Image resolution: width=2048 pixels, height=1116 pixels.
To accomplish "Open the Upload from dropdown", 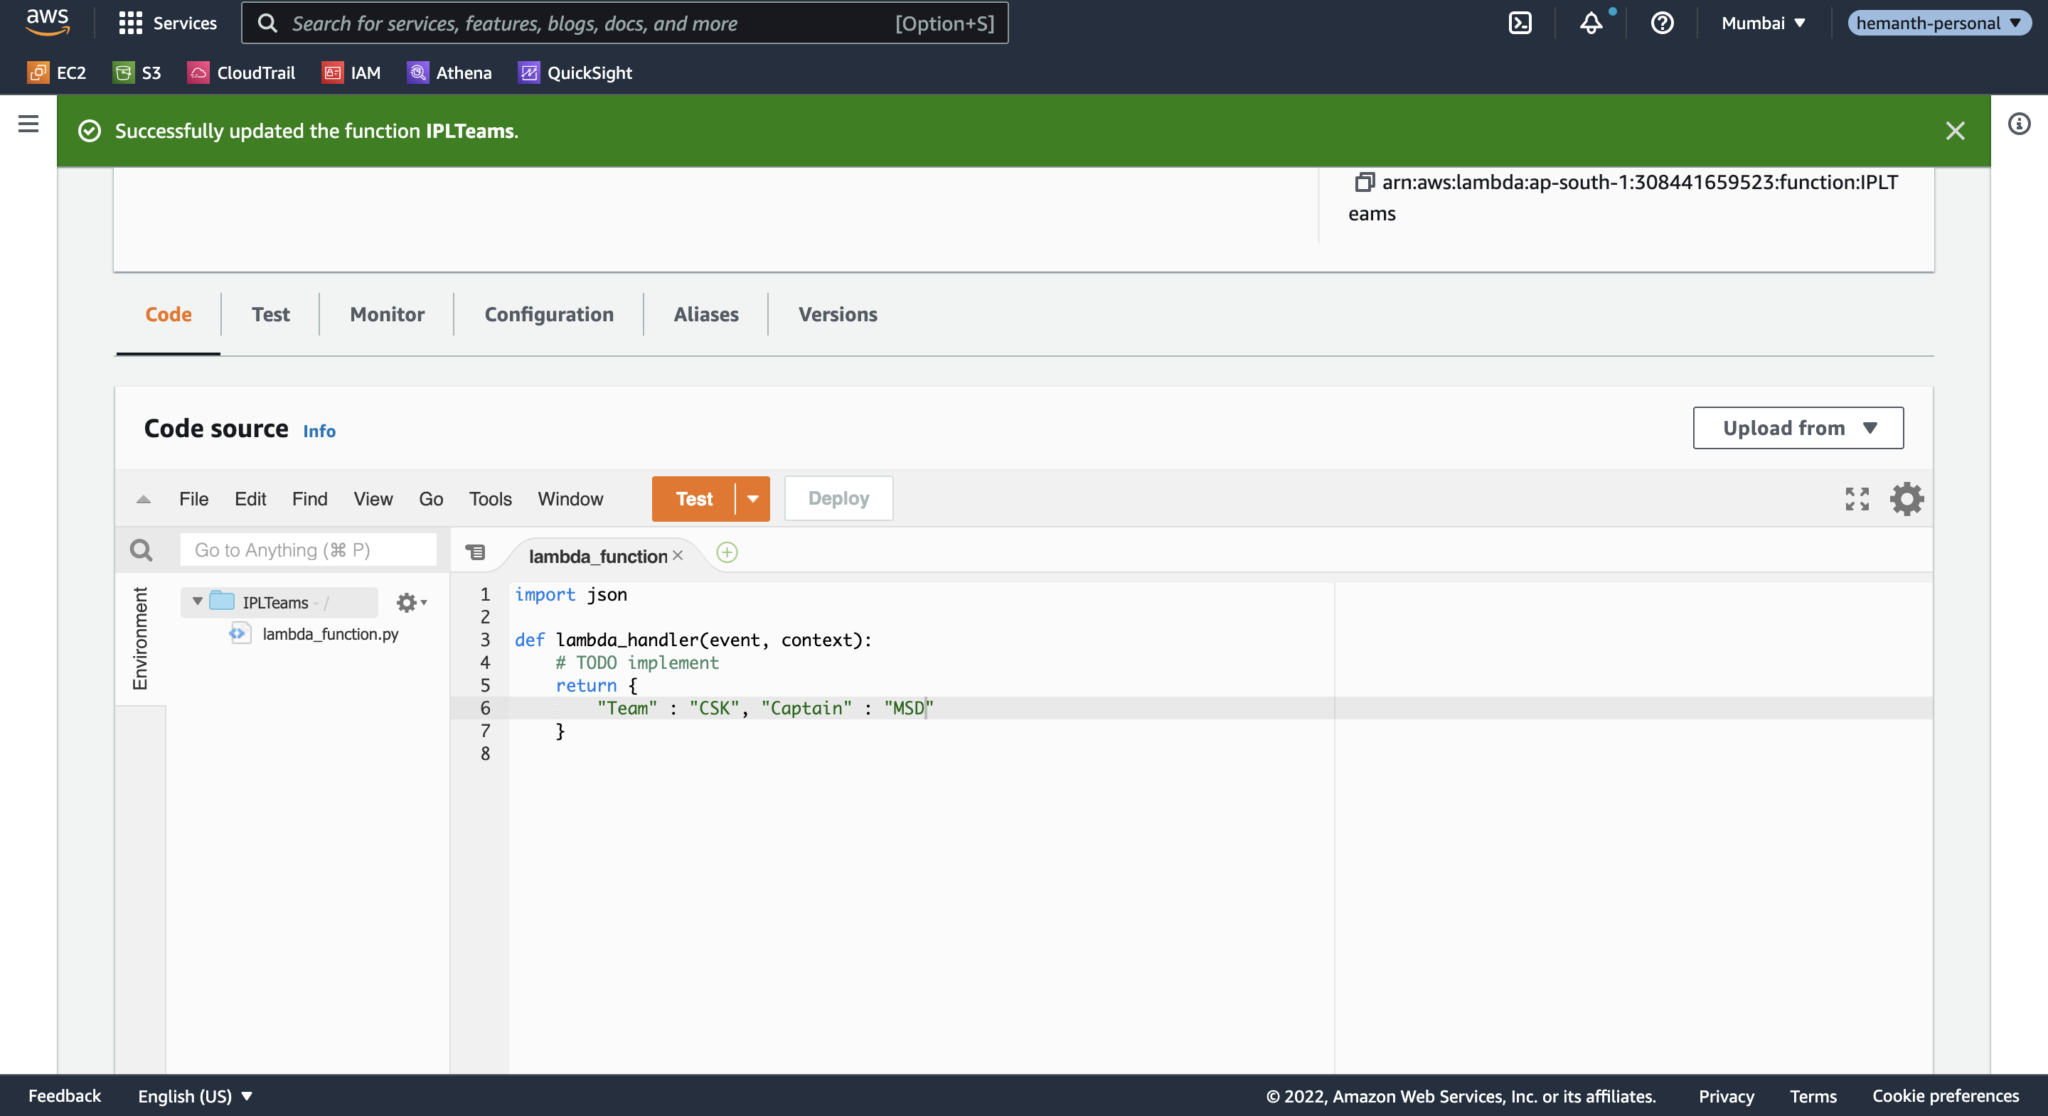I will (1797, 427).
